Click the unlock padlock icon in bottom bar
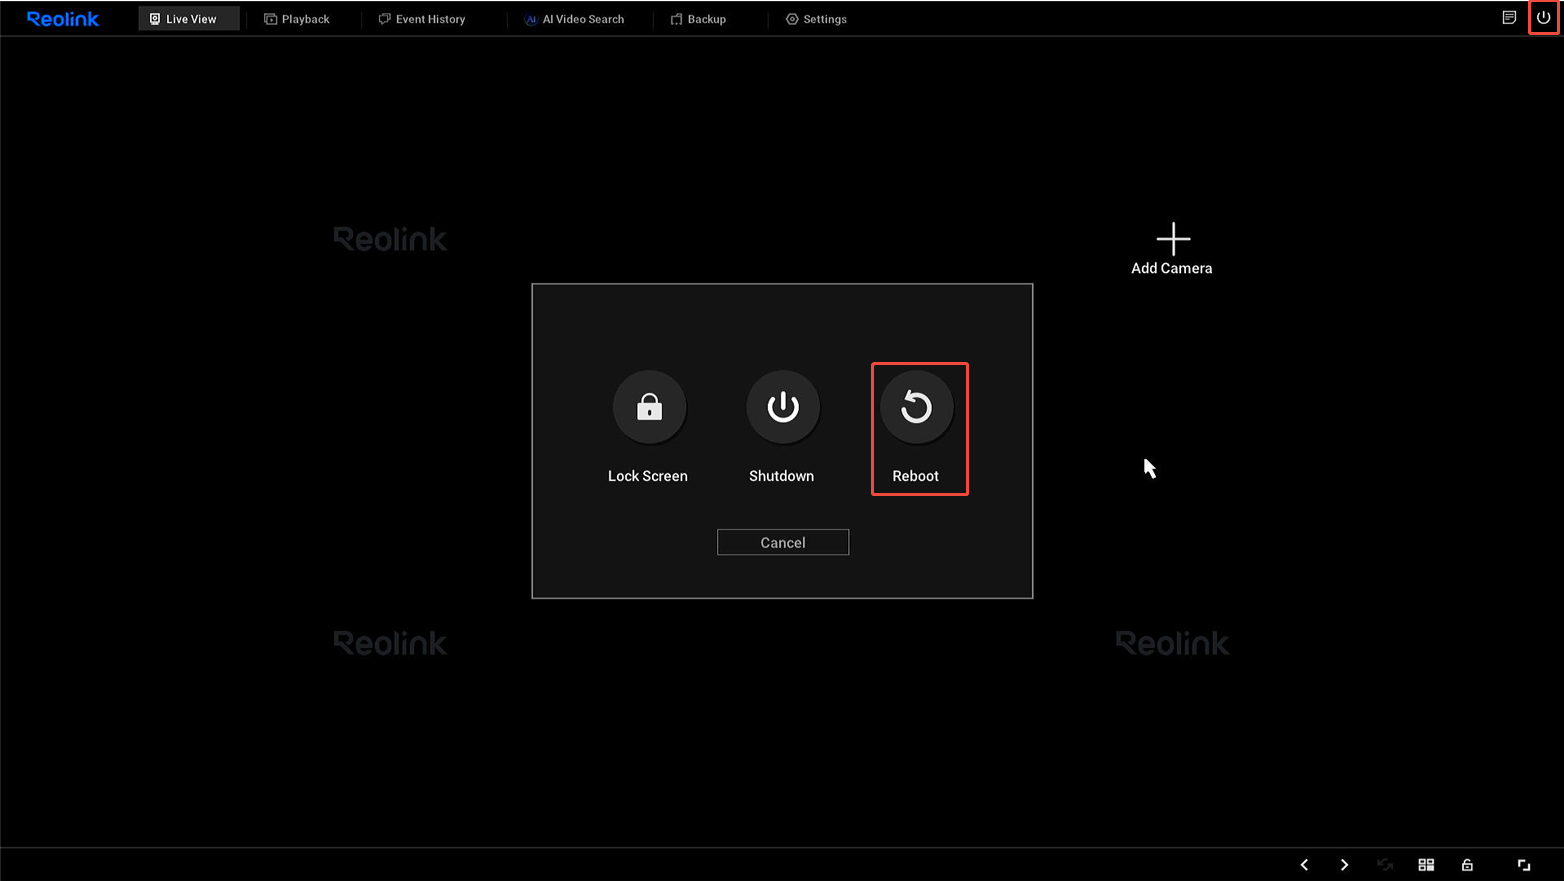Viewport: 1564px width, 881px height. 1467,865
